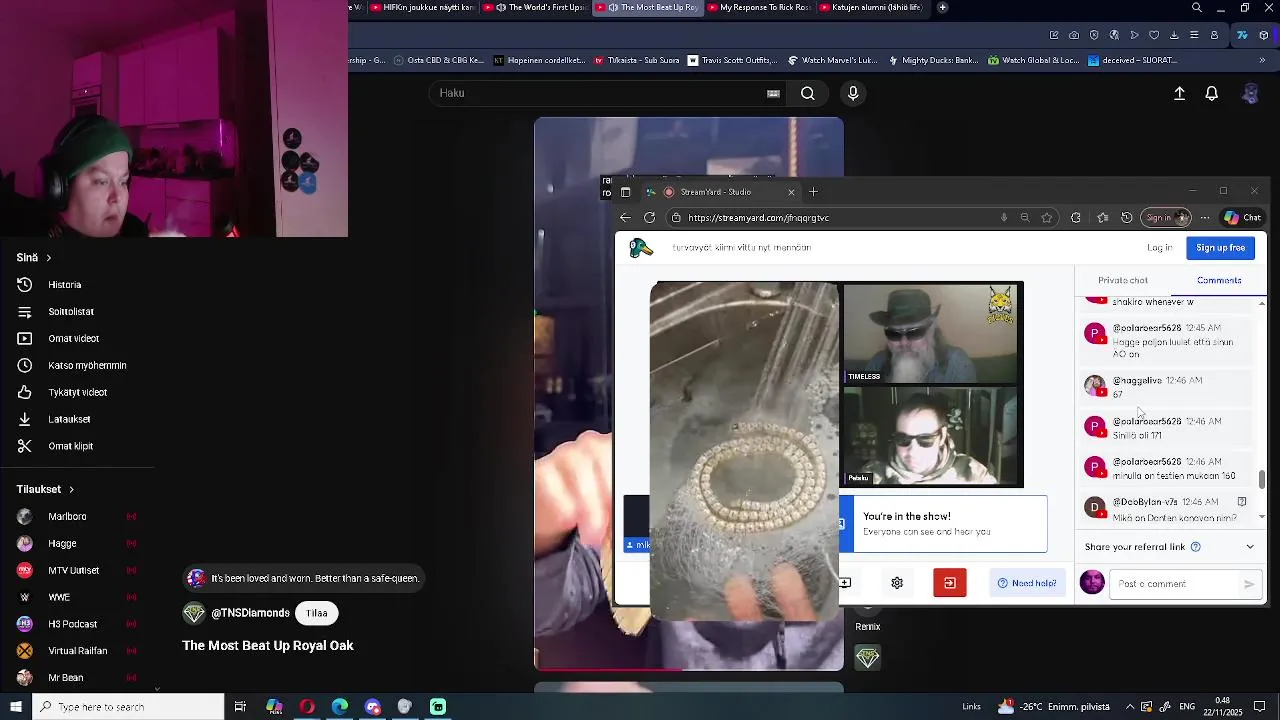
Task: Expand the Tilaukset section chevron
Action: click(71, 490)
